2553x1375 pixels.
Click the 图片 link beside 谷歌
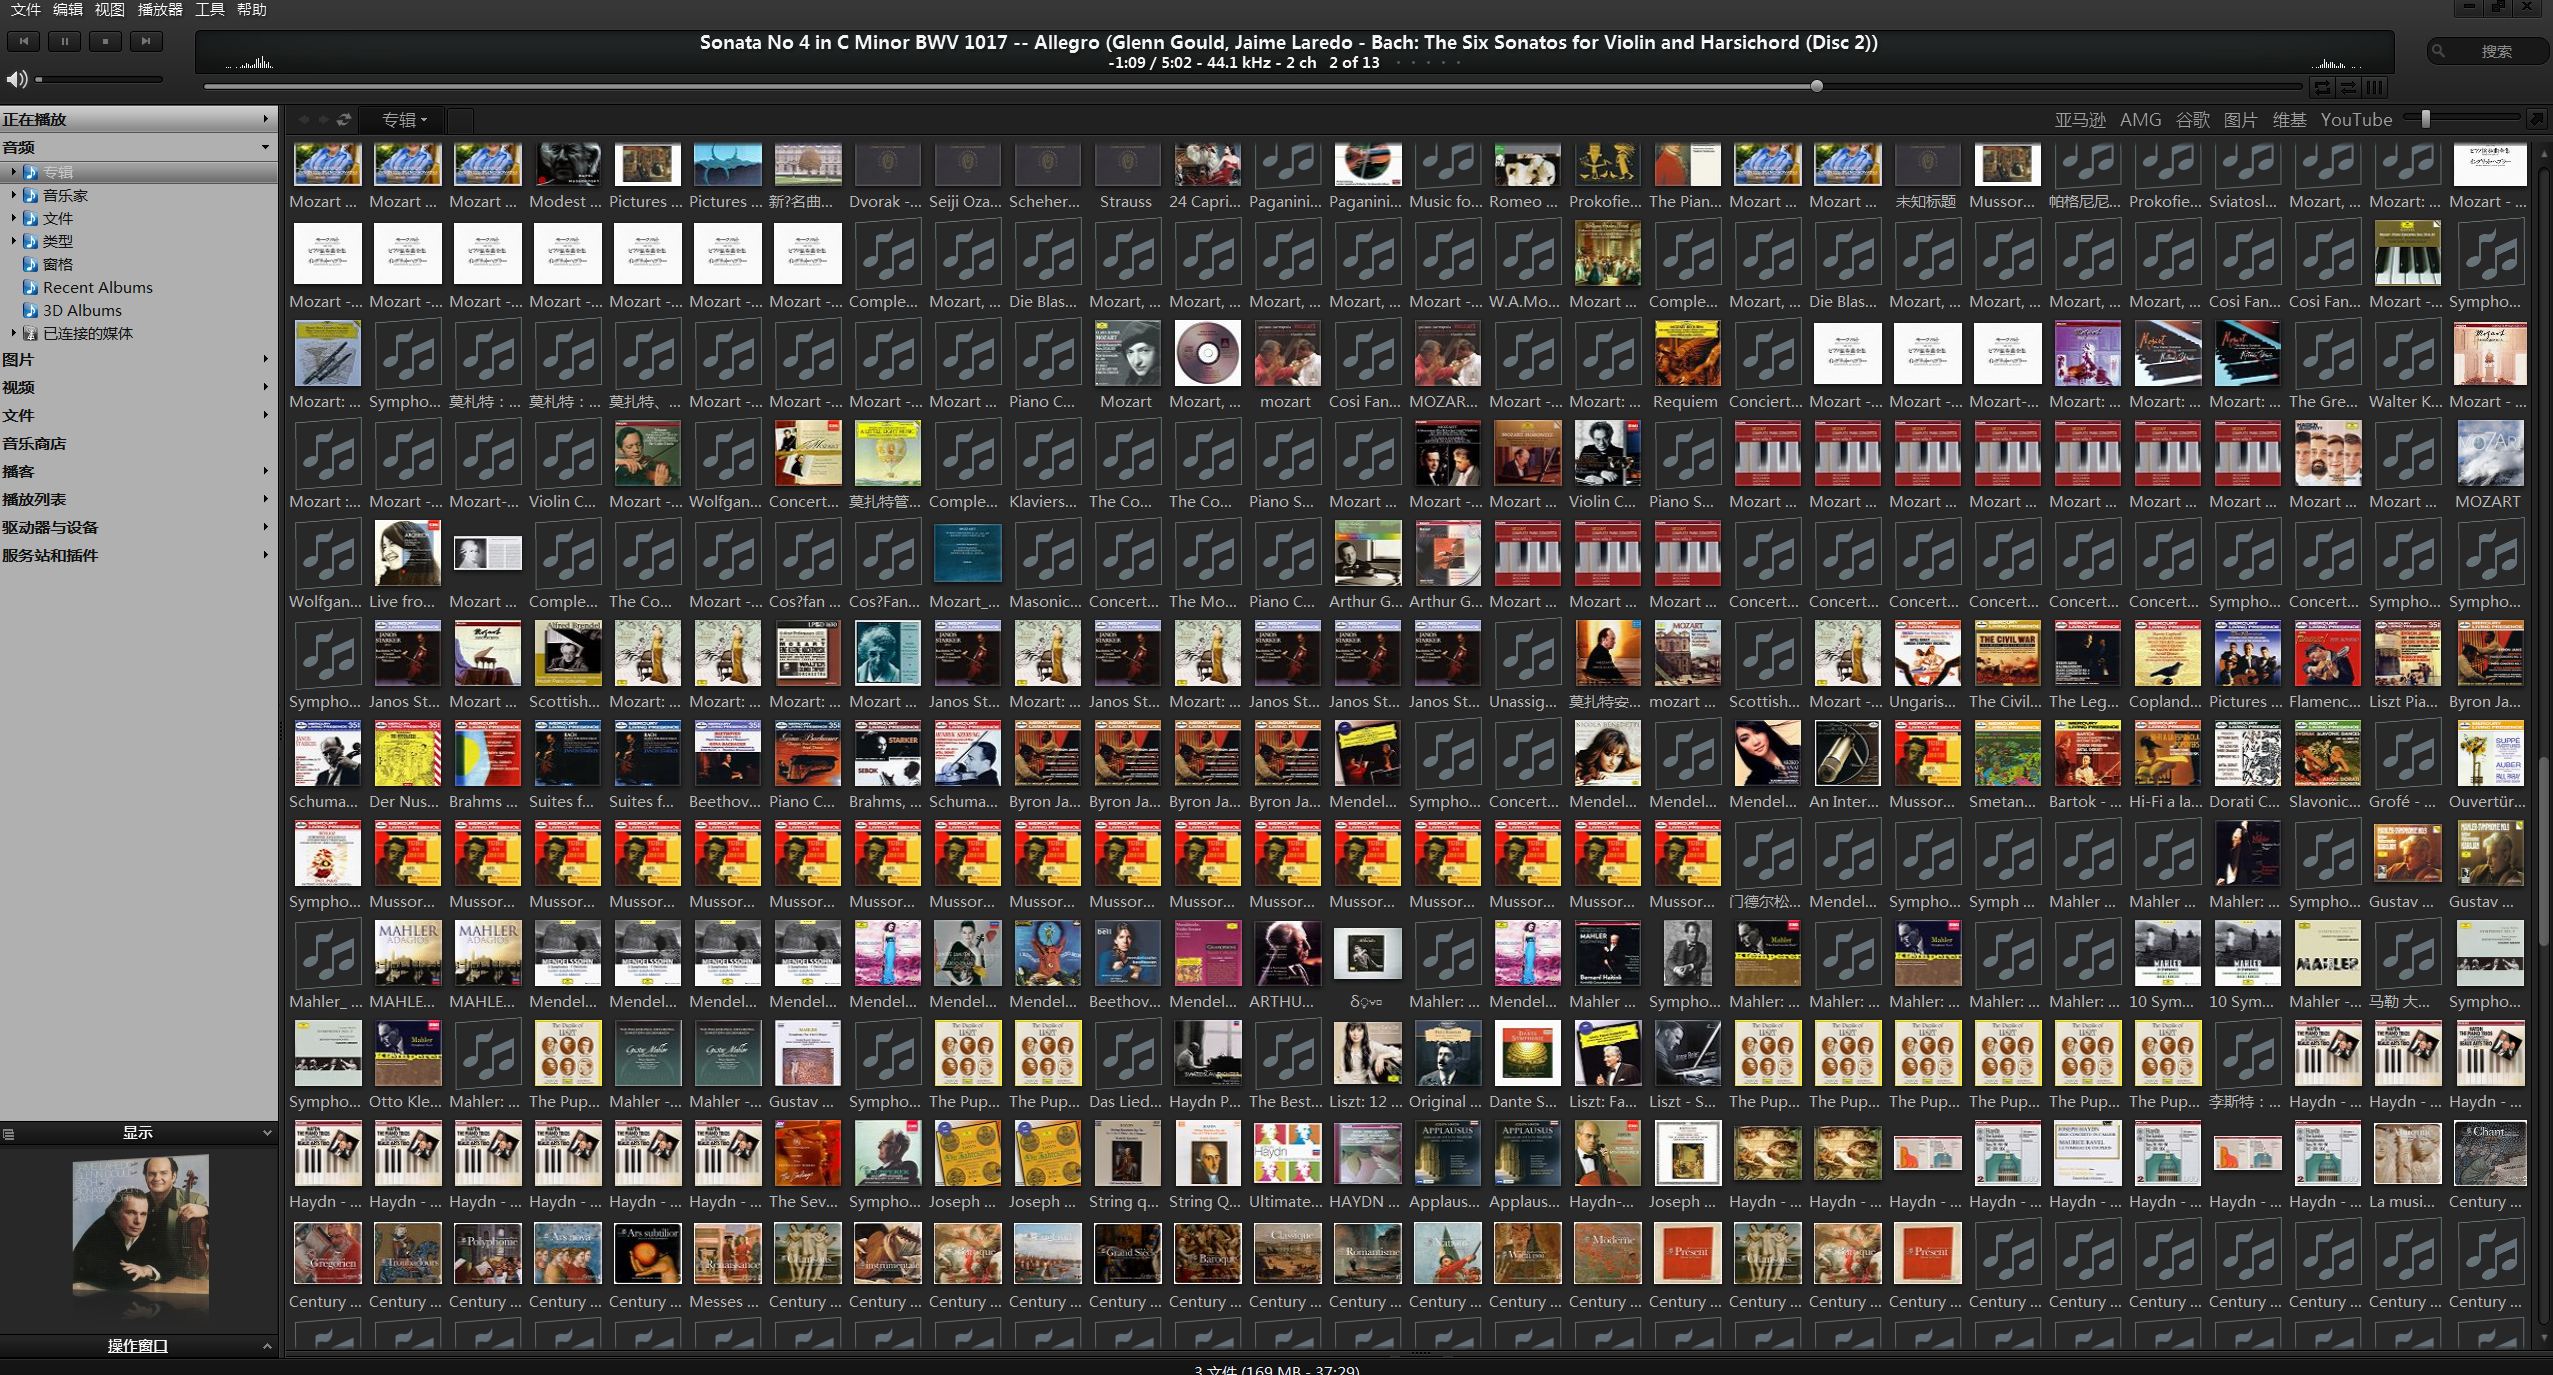click(x=2240, y=120)
